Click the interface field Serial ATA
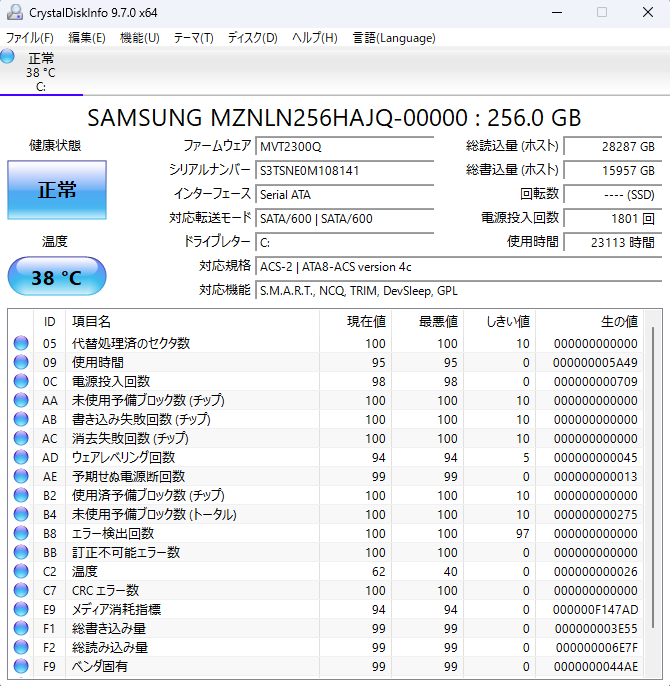The height and width of the screenshot is (686, 670). click(x=345, y=194)
